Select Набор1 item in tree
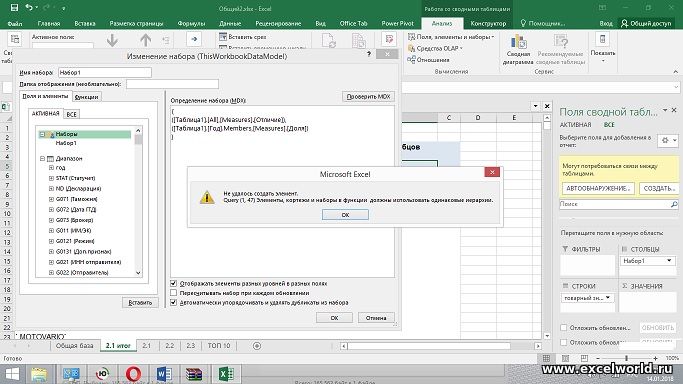This screenshot has height=384, width=683. [66, 143]
